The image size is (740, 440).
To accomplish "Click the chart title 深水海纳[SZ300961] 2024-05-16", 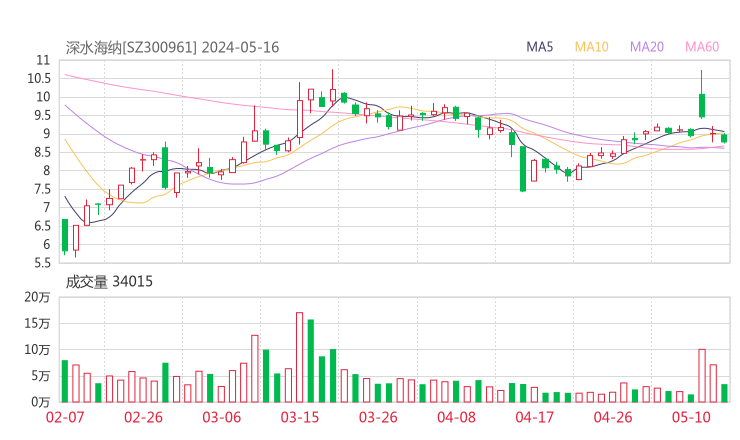I will pyautogui.click(x=172, y=47).
